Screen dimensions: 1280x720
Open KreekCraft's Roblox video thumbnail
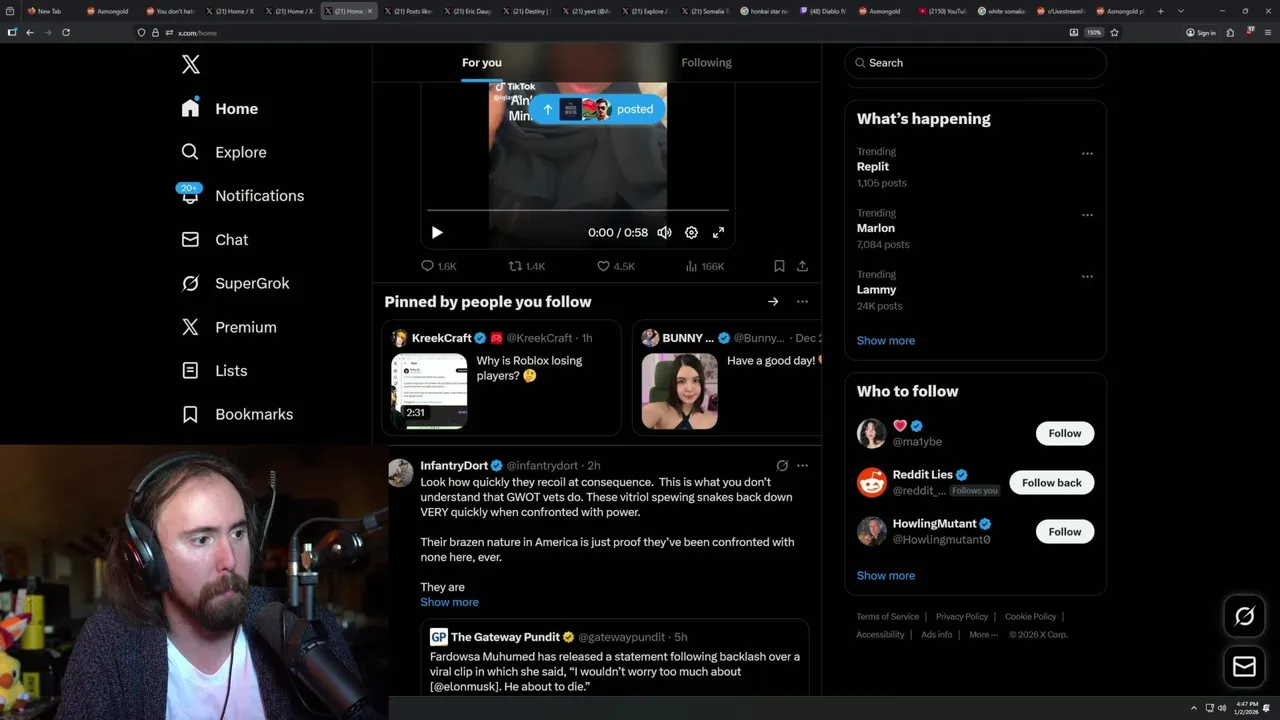tap(429, 391)
